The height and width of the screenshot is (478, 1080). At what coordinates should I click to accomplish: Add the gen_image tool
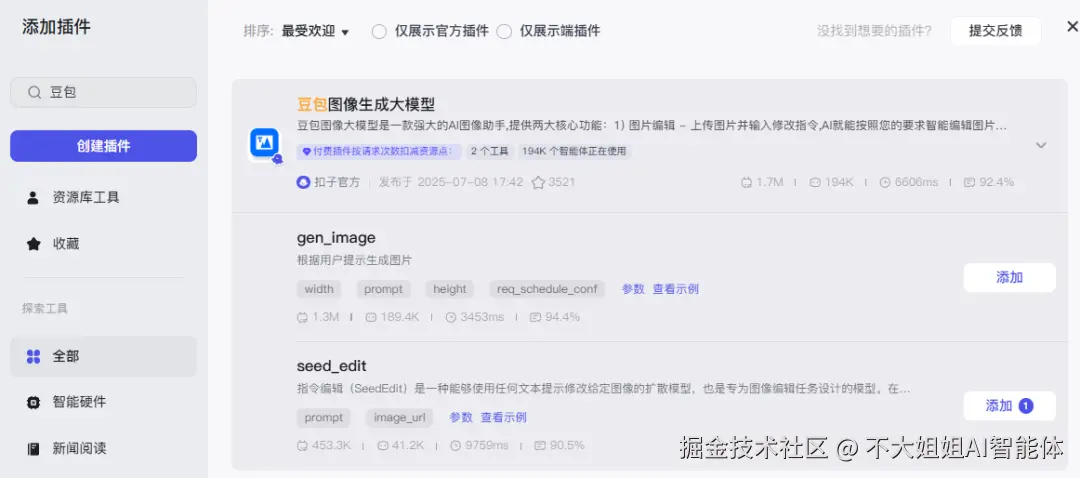click(1009, 278)
